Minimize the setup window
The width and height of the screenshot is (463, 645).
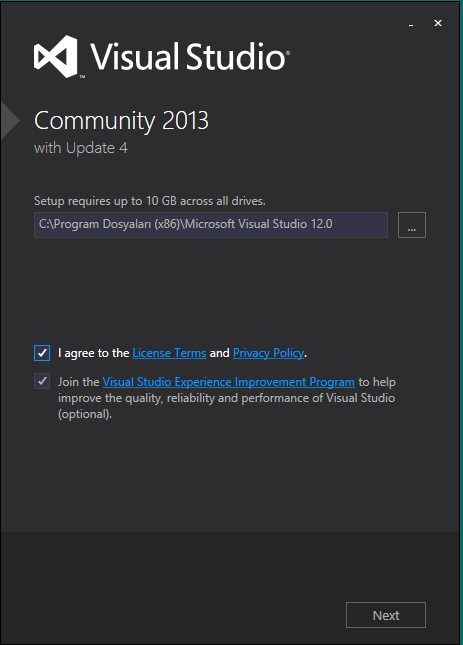(411, 24)
